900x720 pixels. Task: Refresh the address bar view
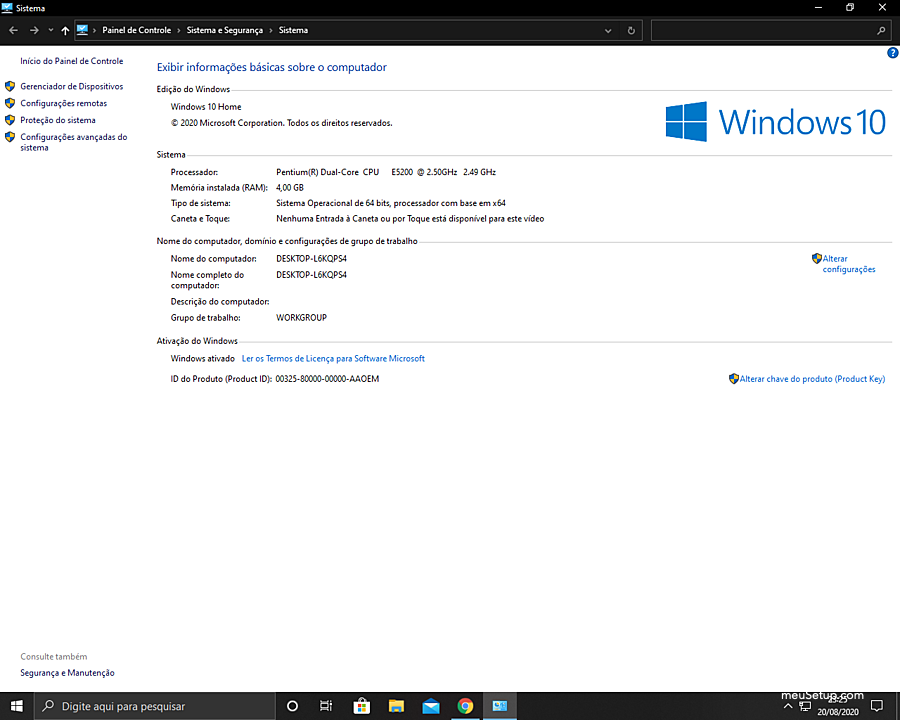click(631, 31)
